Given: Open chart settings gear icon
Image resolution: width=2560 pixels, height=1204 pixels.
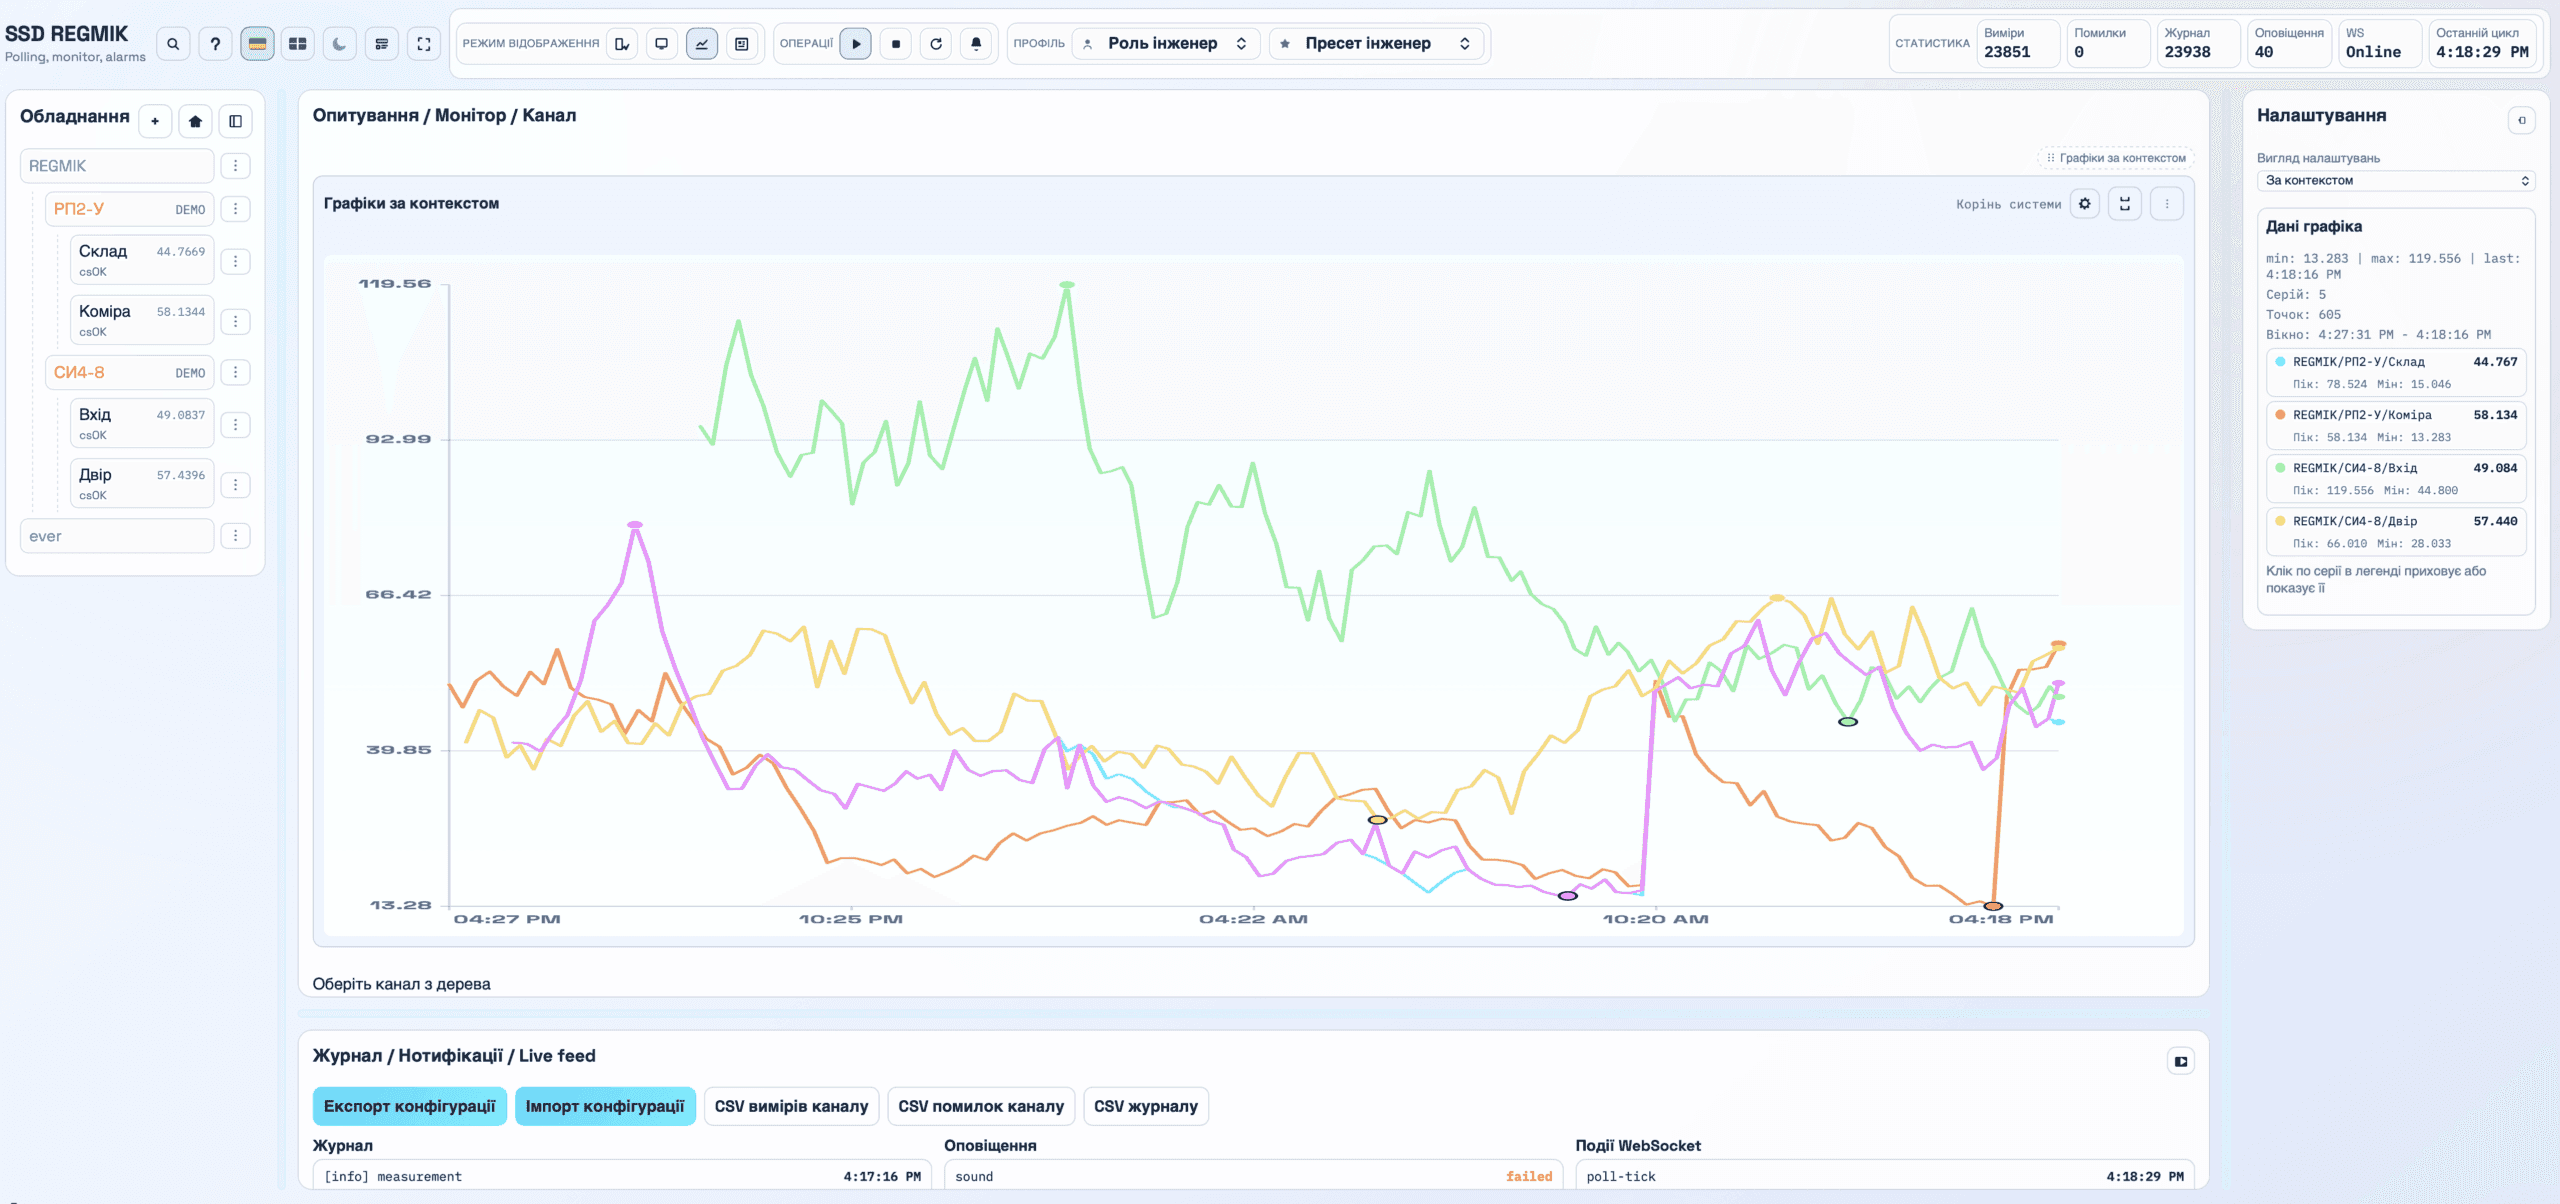Looking at the screenshot, I should (2085, 204).
